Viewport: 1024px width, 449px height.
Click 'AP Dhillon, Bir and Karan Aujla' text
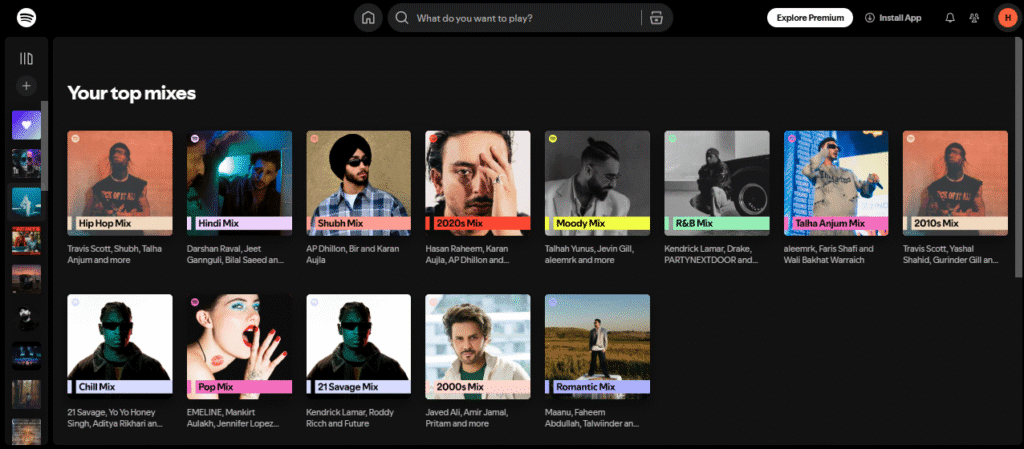pos(353,255)
